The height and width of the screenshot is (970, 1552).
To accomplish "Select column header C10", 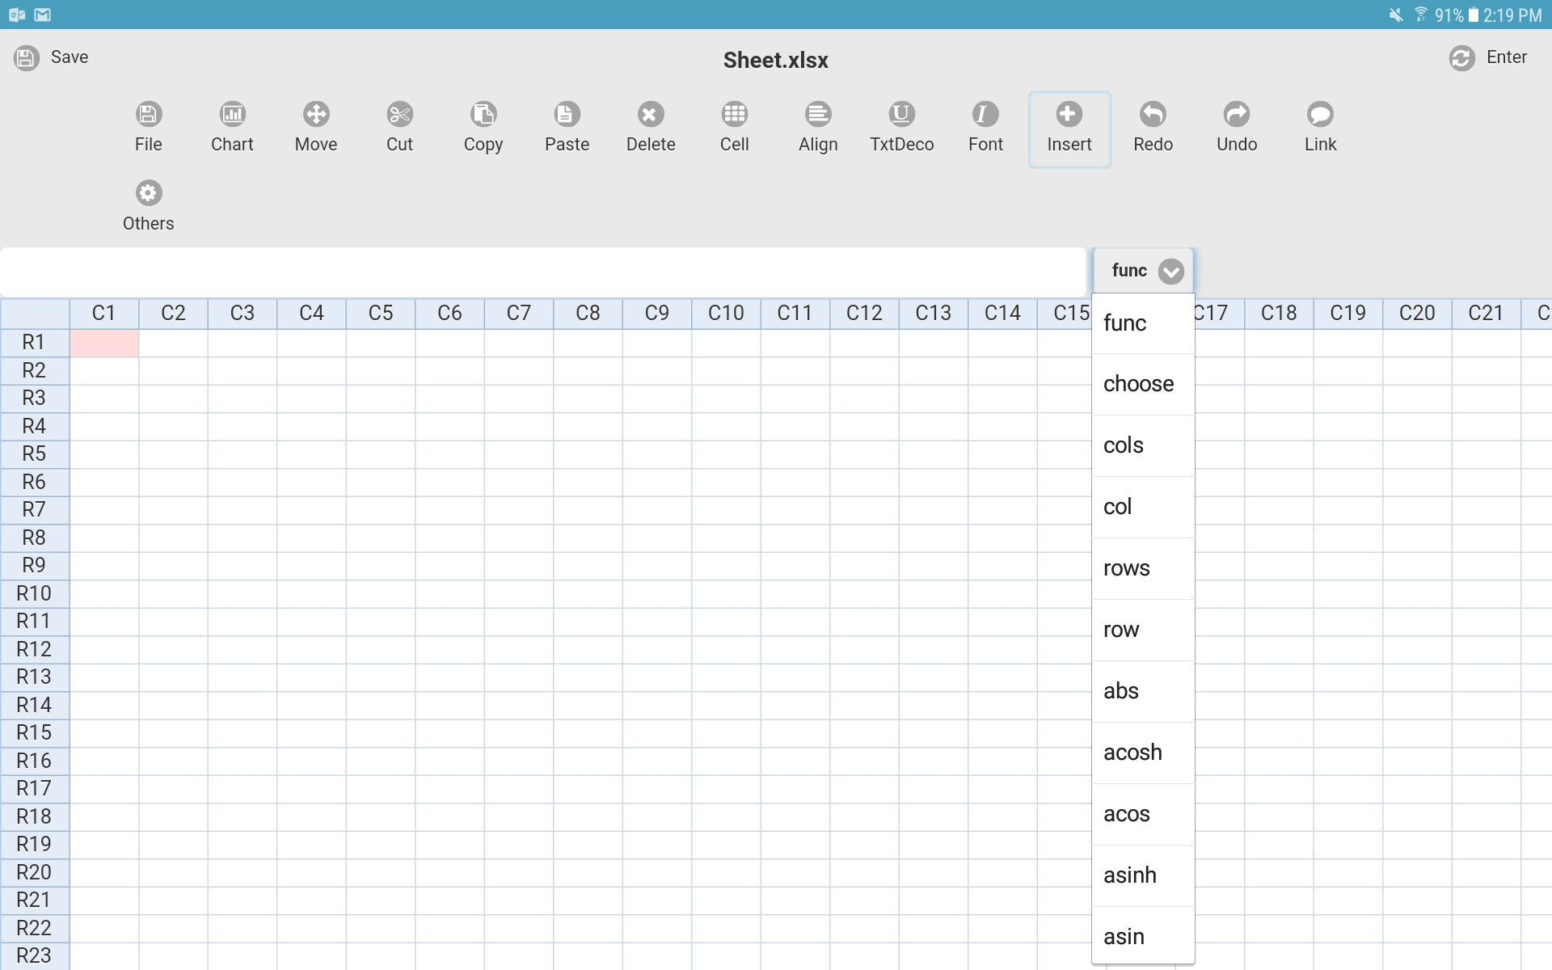I will click(x=725, y=313).
